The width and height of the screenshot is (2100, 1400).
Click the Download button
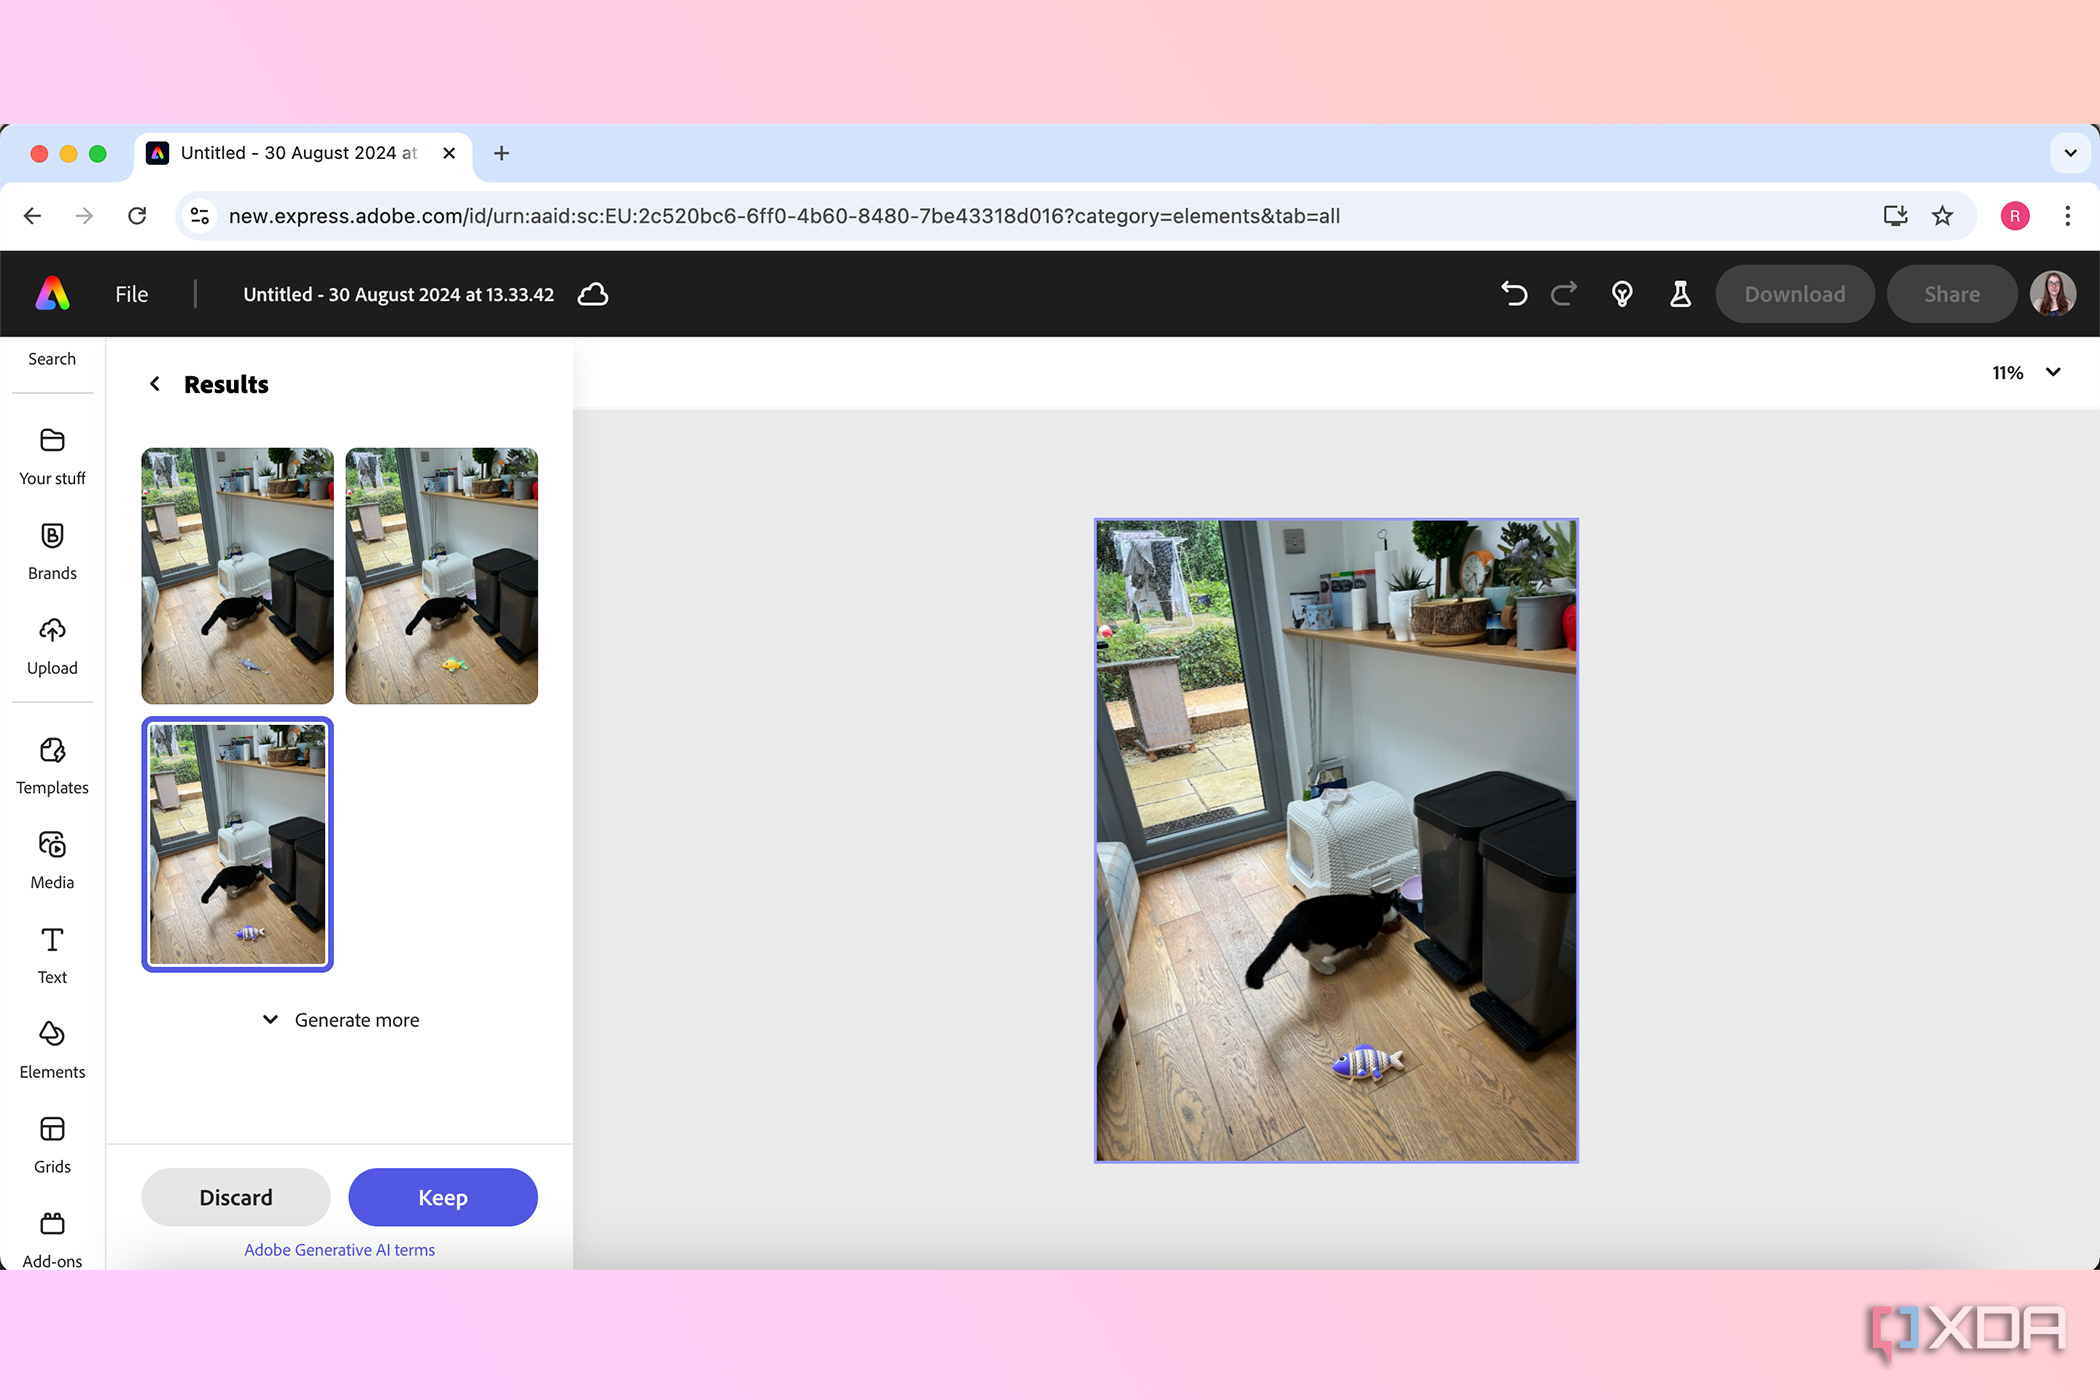[1795, 294]
